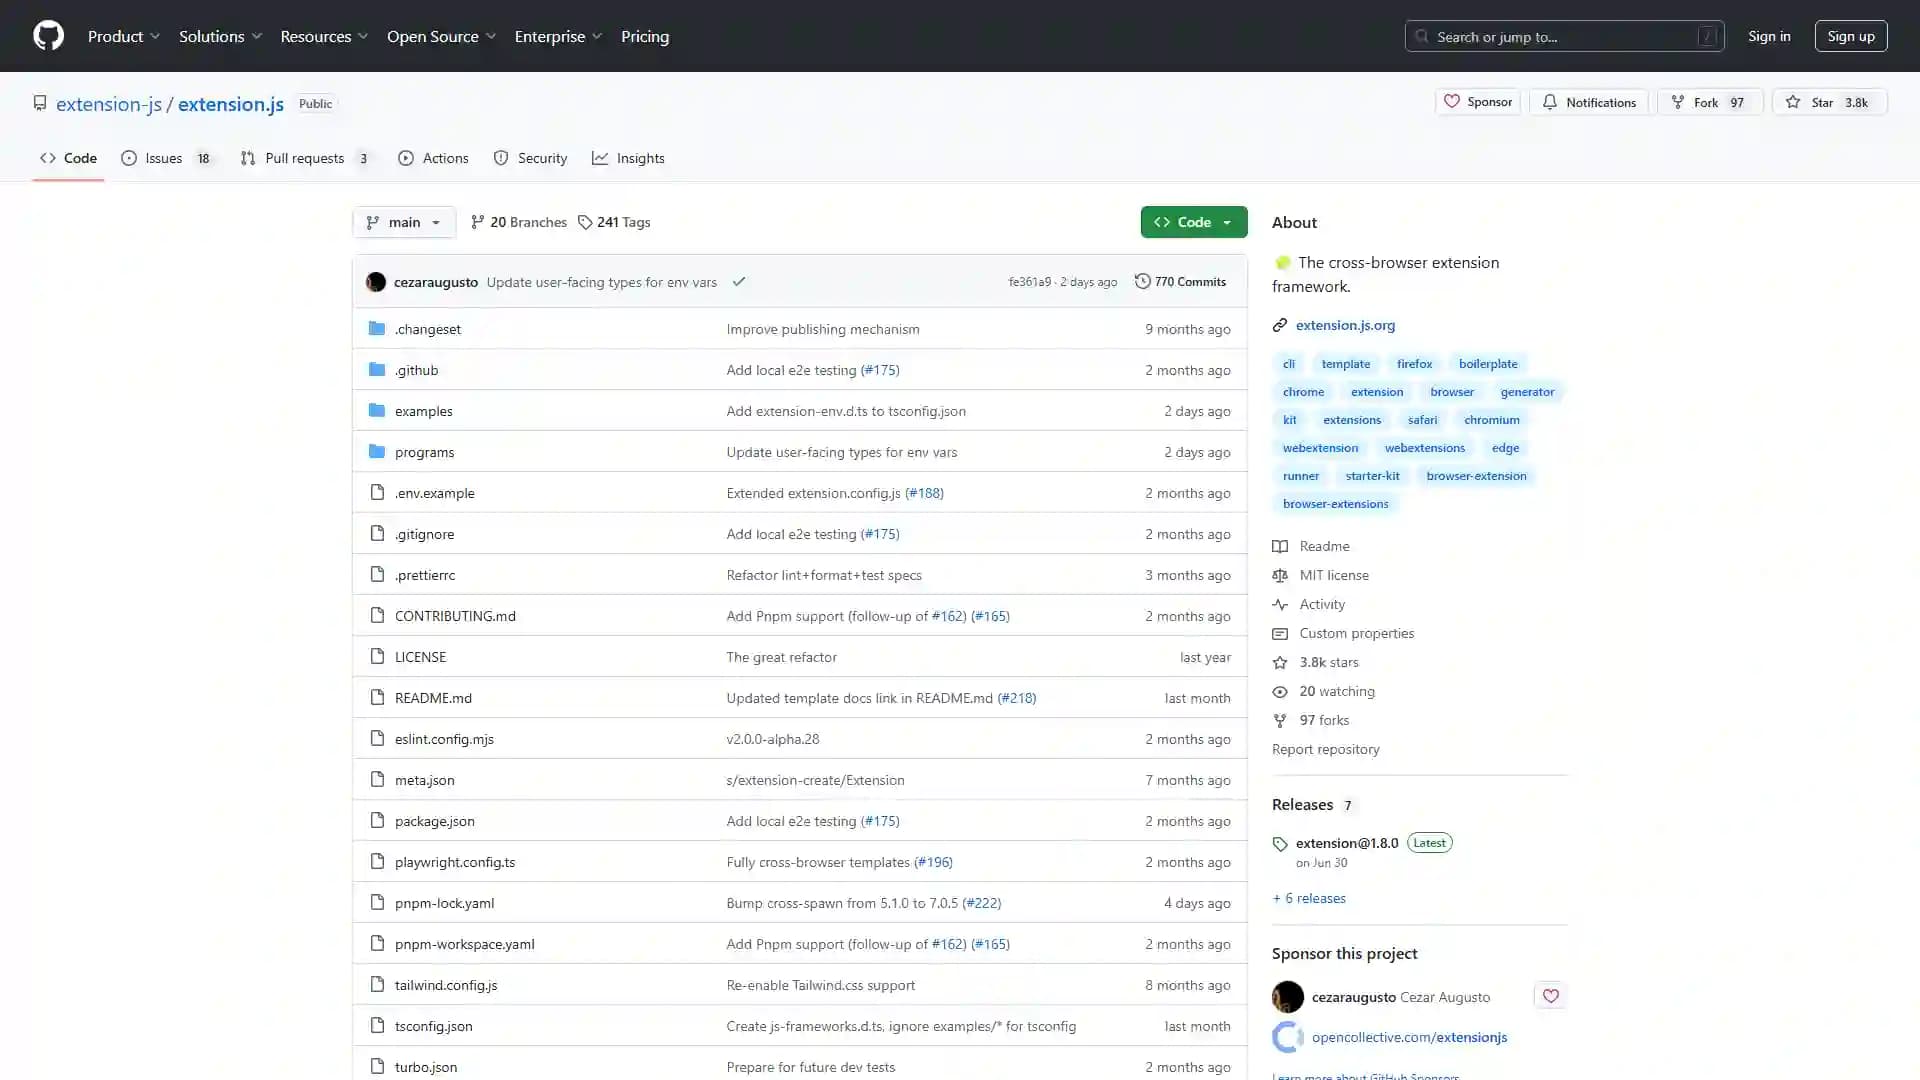Expand the Solutions menu
Viewport: 1920px width, 1080px height.
click(220, 36)
